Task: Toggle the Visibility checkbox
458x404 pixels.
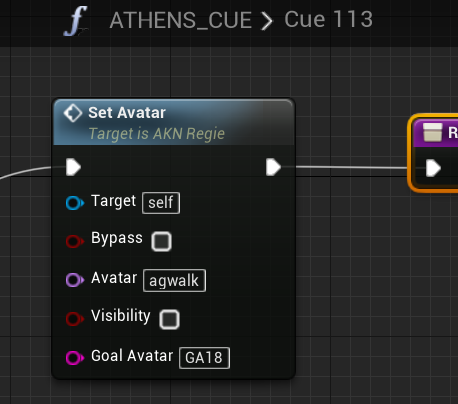Action: 170,319
